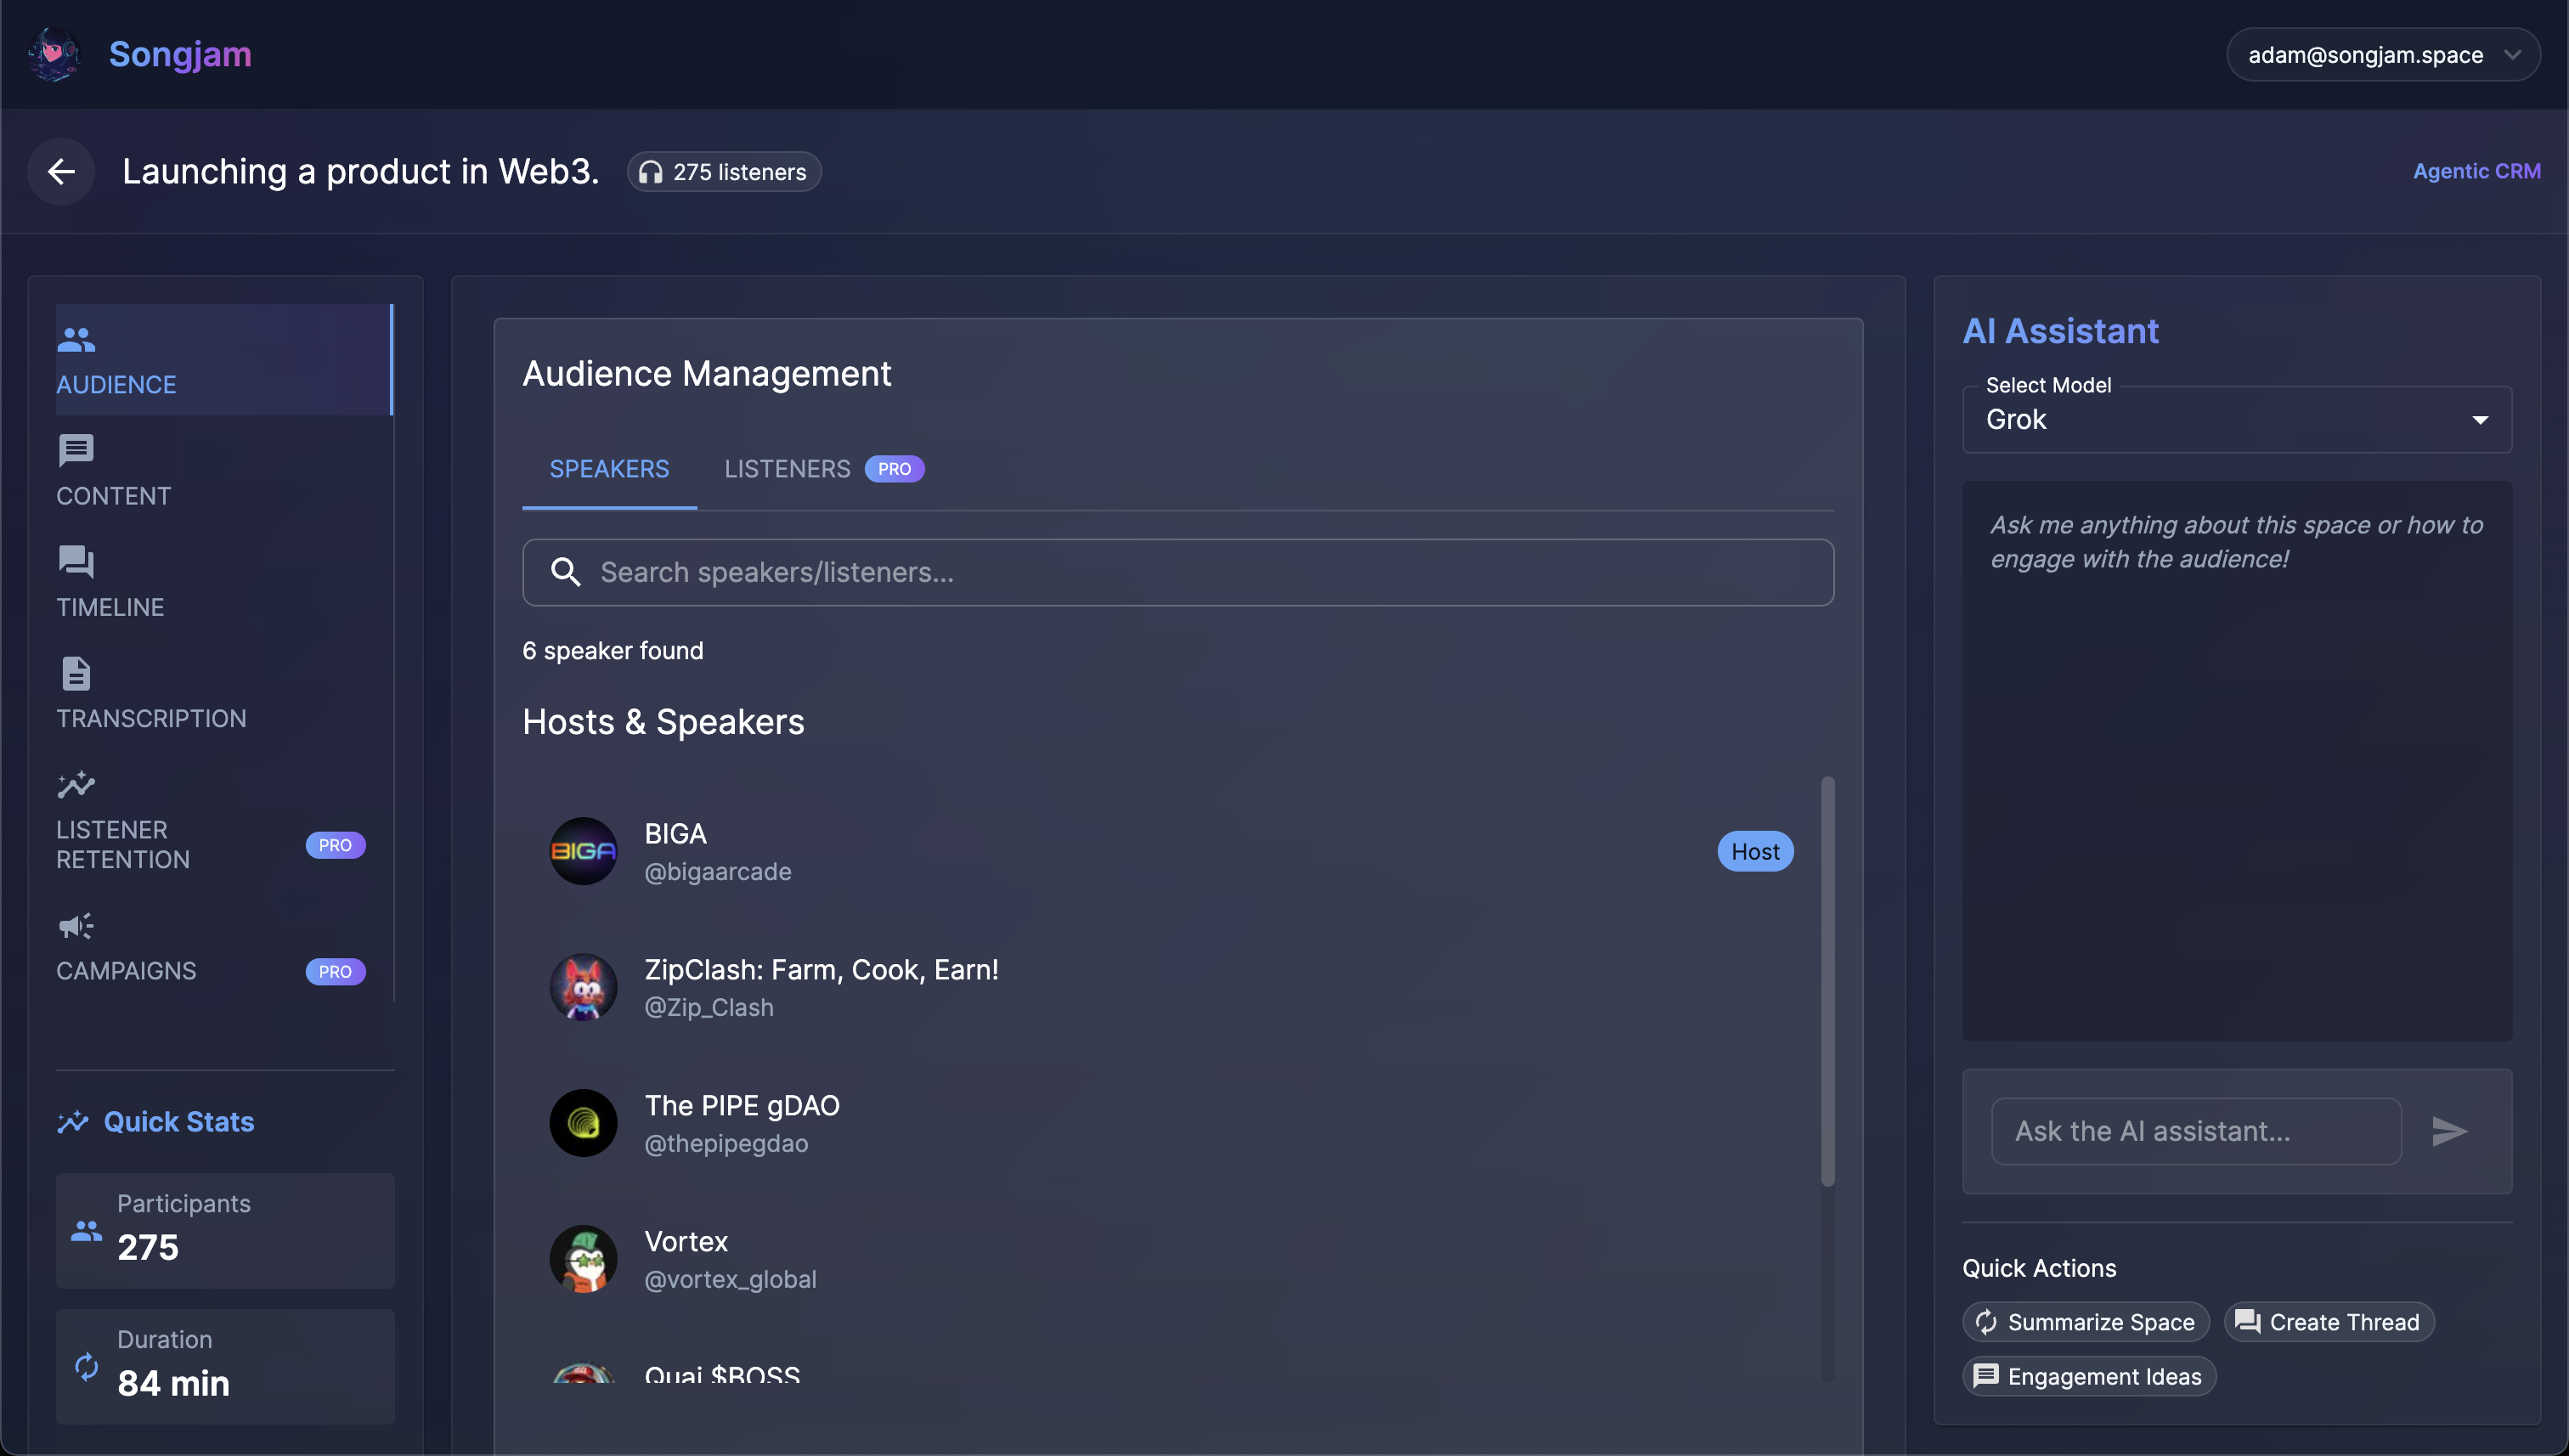The height and width of the screenshot is (1456, 2569).
Task: Click the search magnifier icon
Action: click(x=566, y=572)
